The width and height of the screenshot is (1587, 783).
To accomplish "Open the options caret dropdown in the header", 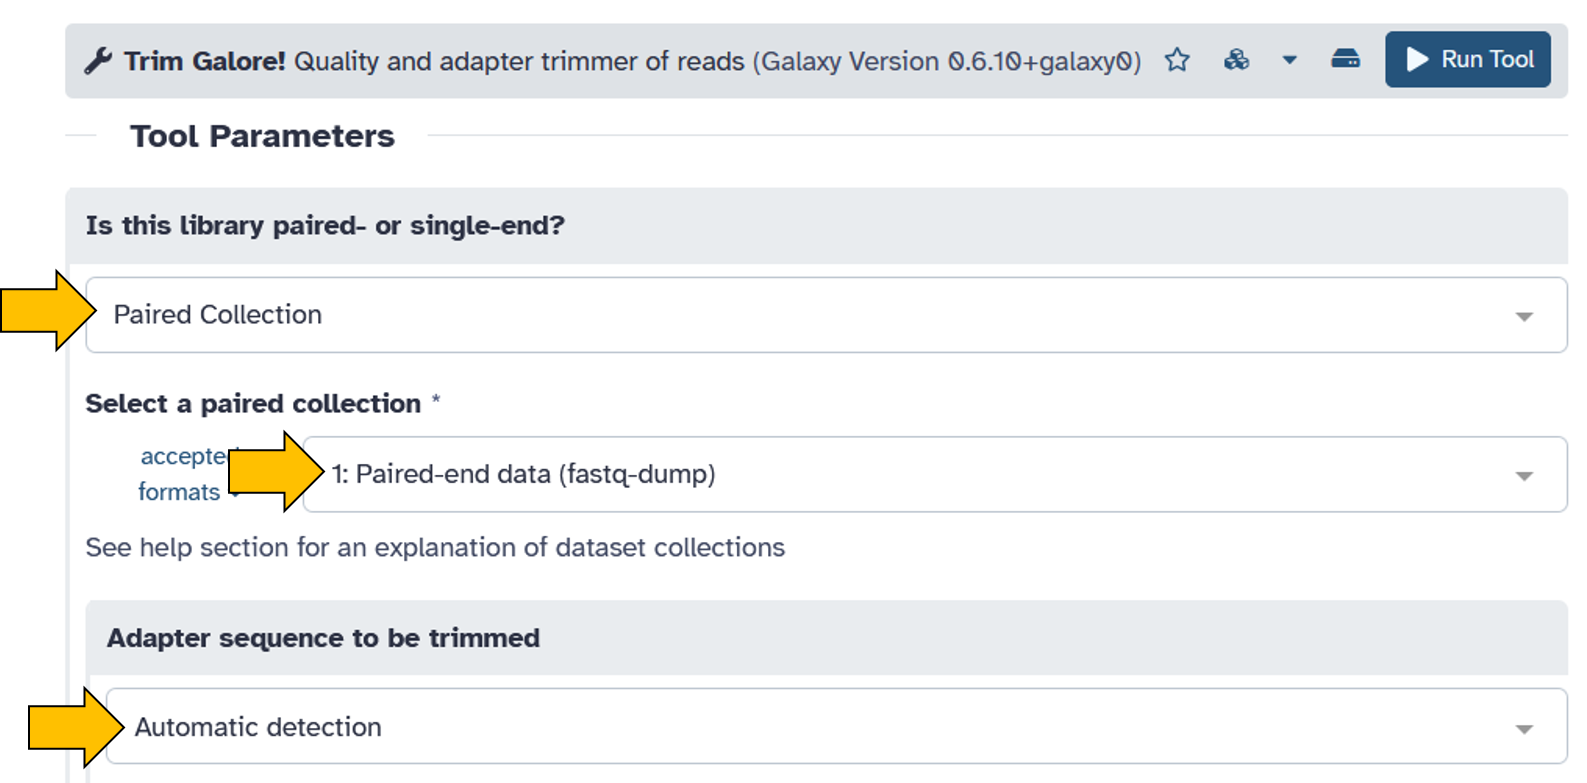I will tap(1290, 61).
